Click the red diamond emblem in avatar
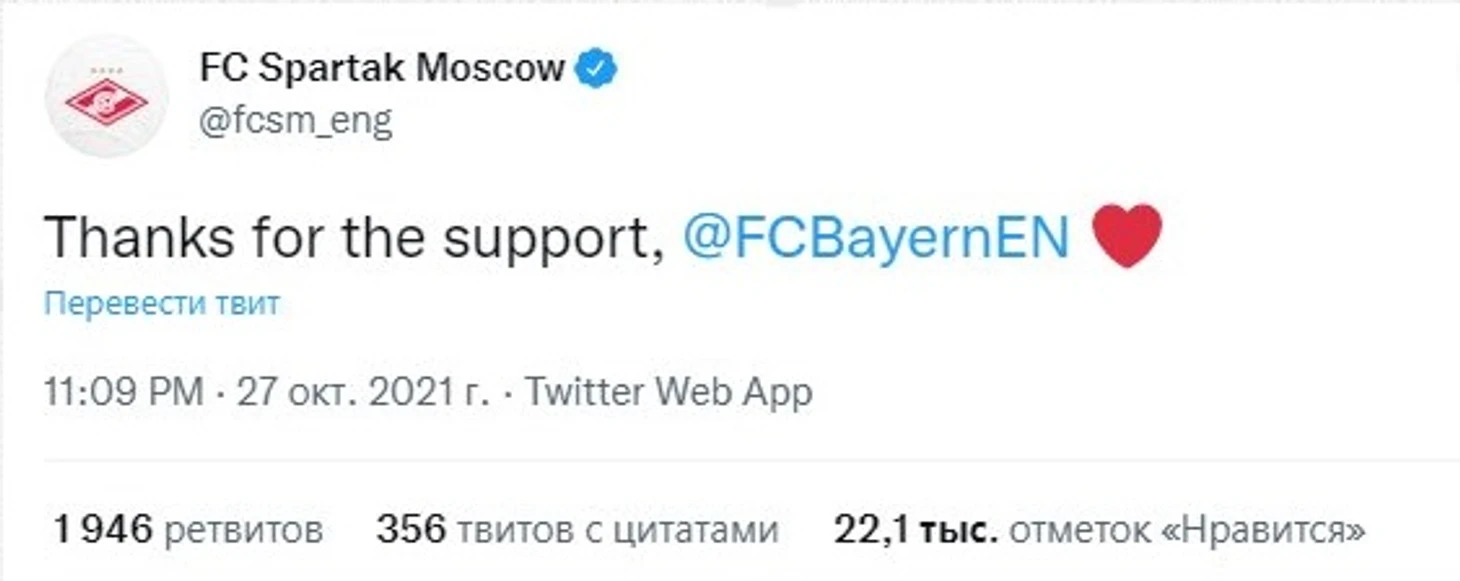The height and width of the screenshot is (581, 1460). (107, 101)
